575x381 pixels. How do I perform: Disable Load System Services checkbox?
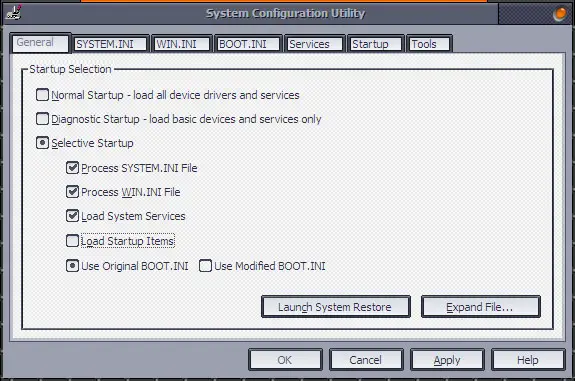click(x=72, y=216)
